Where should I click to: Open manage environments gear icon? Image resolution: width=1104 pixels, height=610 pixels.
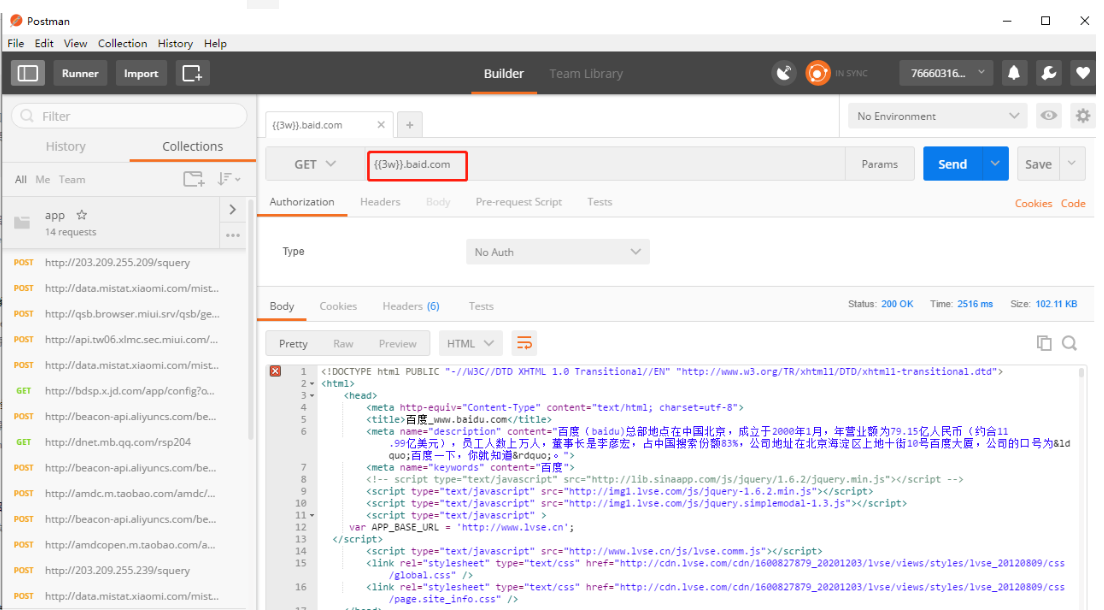[1083, 116]
